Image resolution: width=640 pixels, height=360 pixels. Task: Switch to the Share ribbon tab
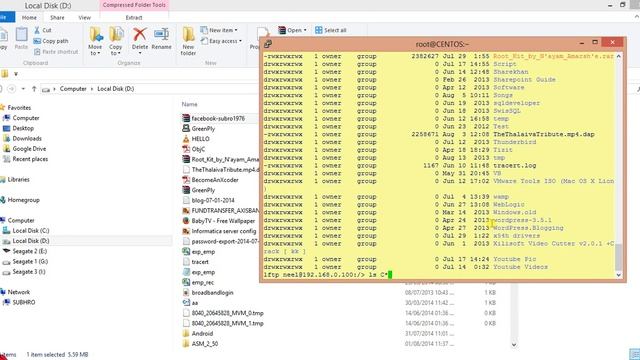[x=57, y=18]
